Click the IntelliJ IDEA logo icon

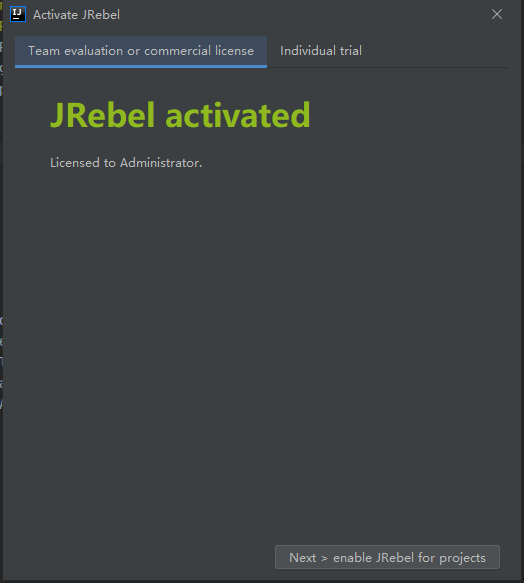point(18,15)
